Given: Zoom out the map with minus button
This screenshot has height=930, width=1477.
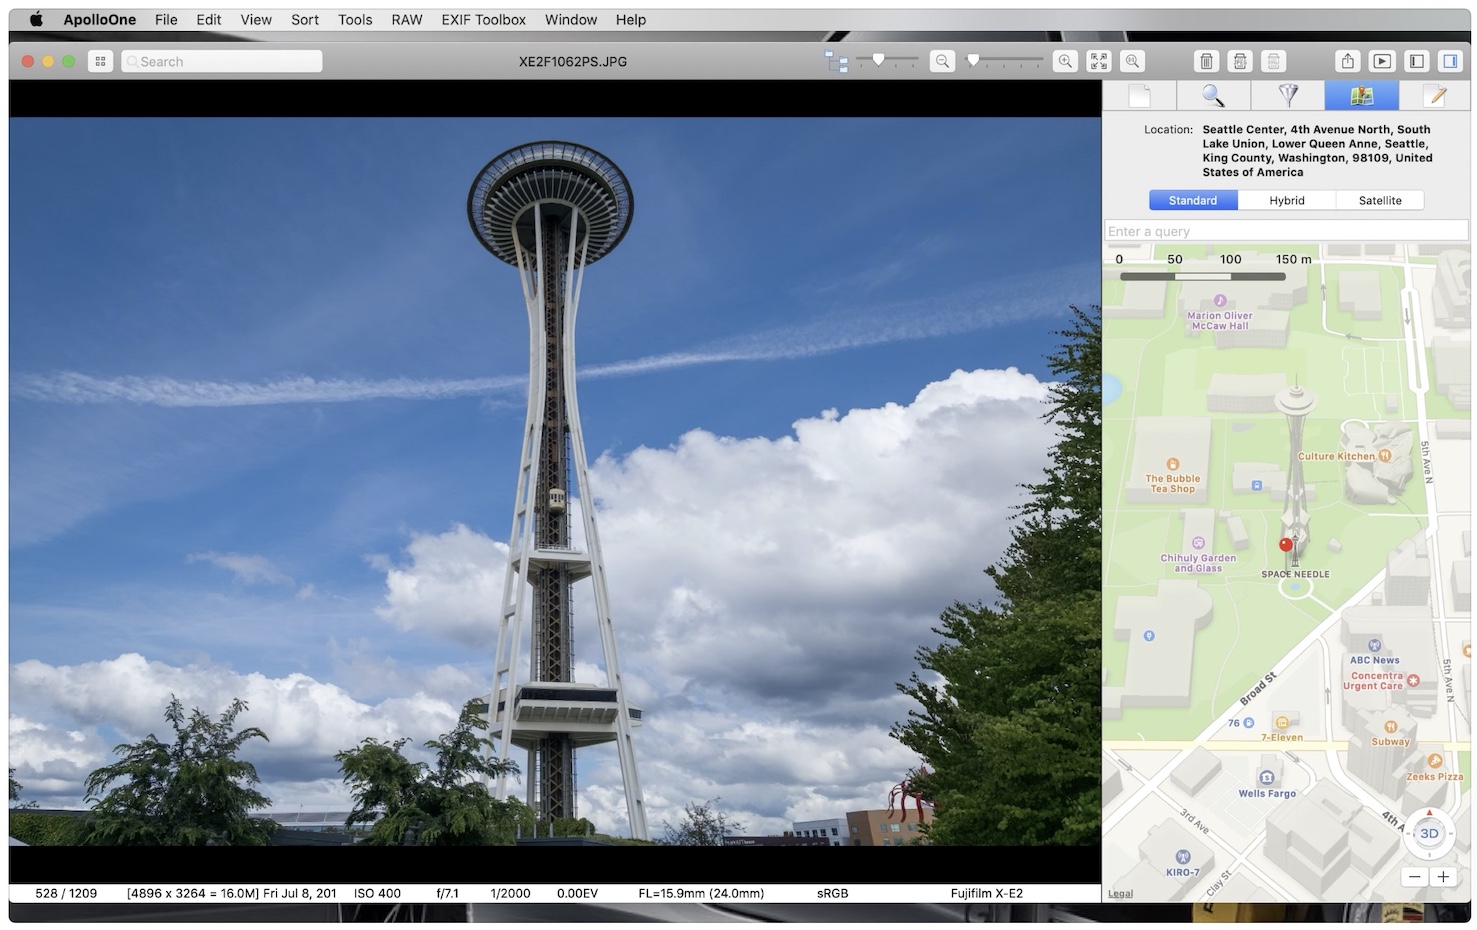Looking at the screenshot, I should (x=1414, y=877).
